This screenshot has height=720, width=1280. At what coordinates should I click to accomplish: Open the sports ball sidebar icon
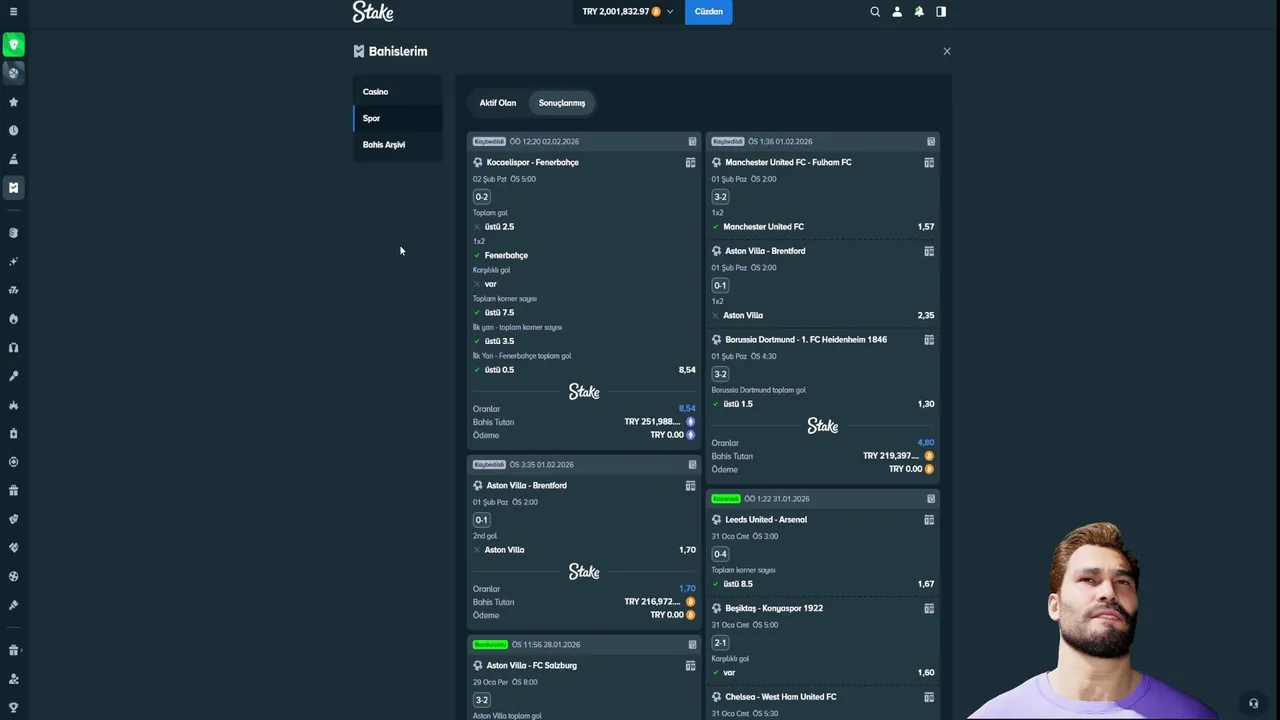(x=13, y=73)
